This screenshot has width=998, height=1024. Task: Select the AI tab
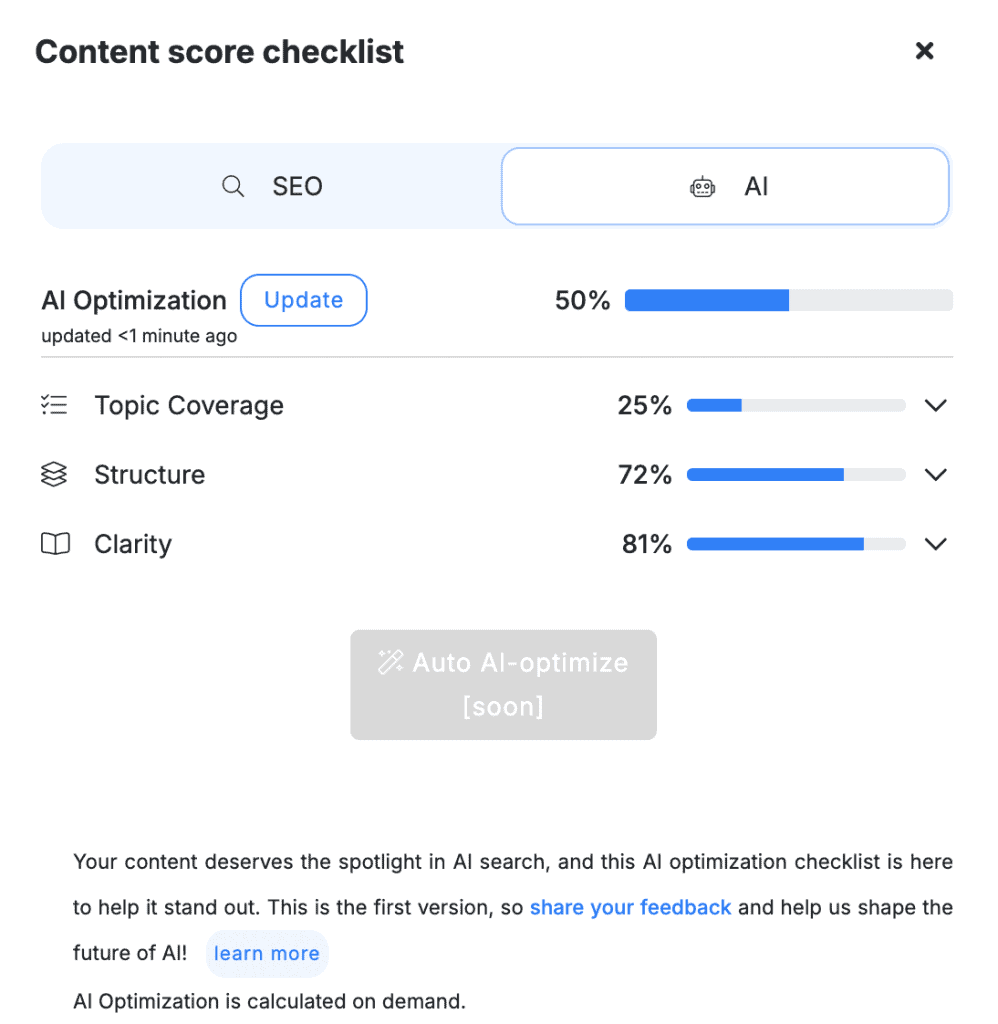[725, 187]
